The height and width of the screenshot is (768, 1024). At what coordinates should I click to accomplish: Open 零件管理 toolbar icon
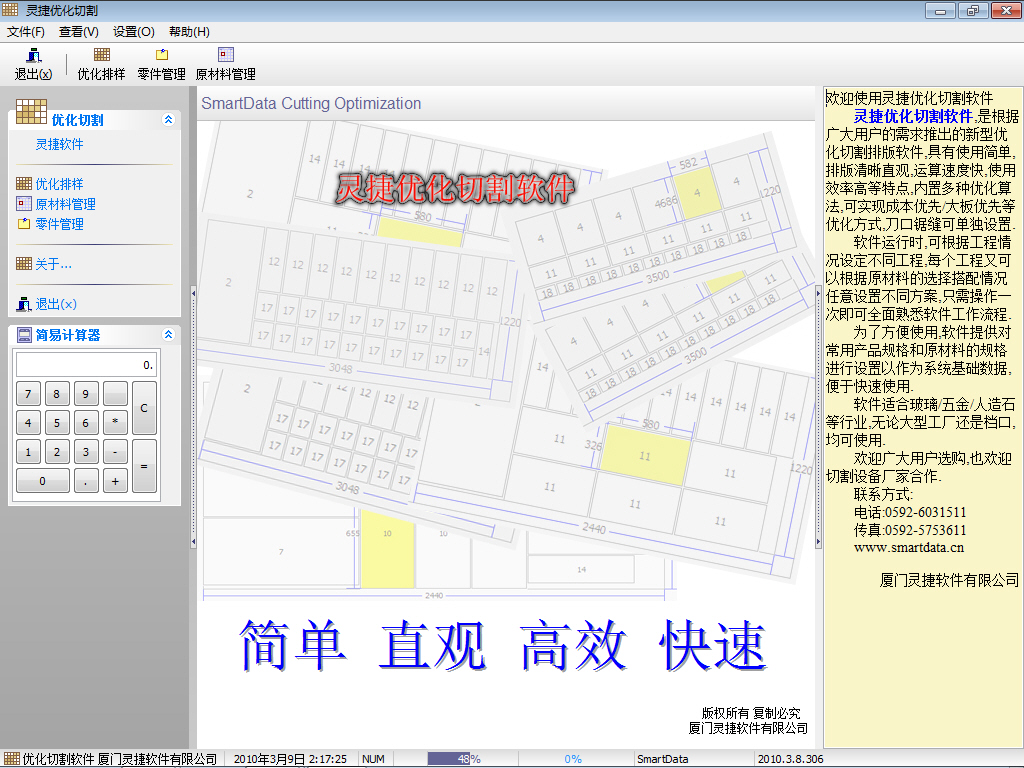pyautogui.click(x=161, y=55)
